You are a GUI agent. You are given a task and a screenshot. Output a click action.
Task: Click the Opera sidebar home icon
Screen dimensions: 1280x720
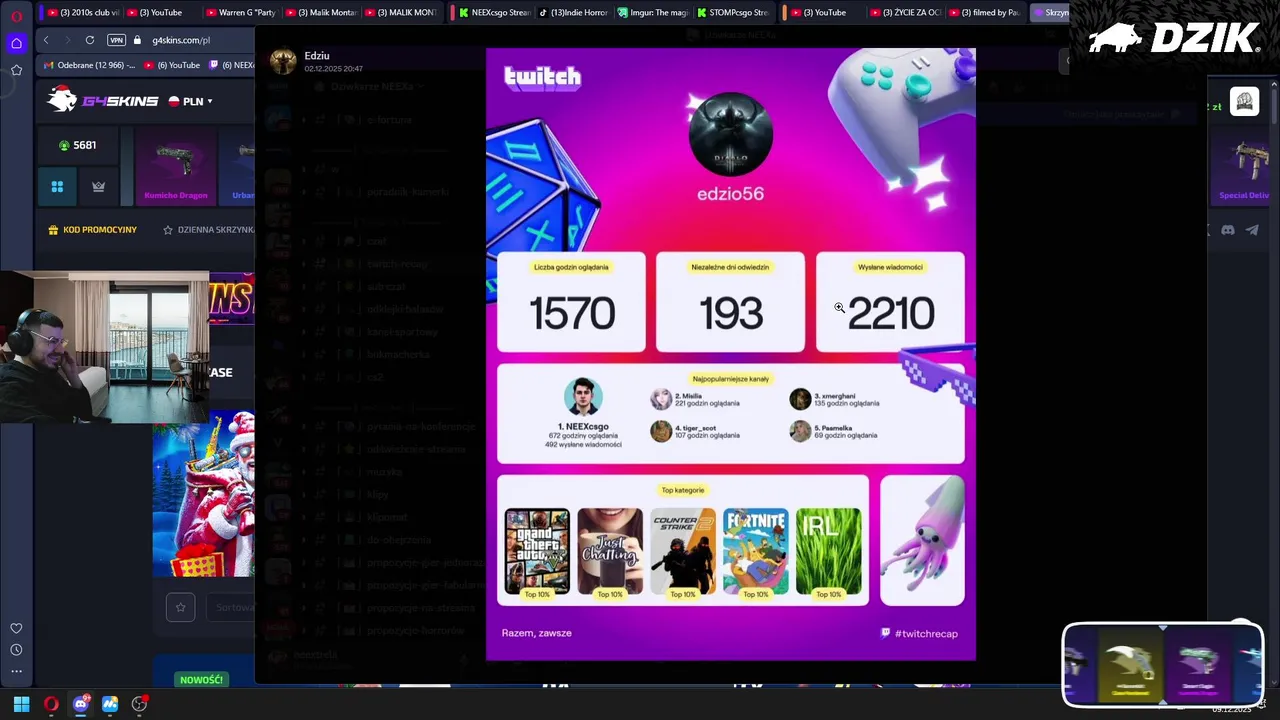point(16,43)
